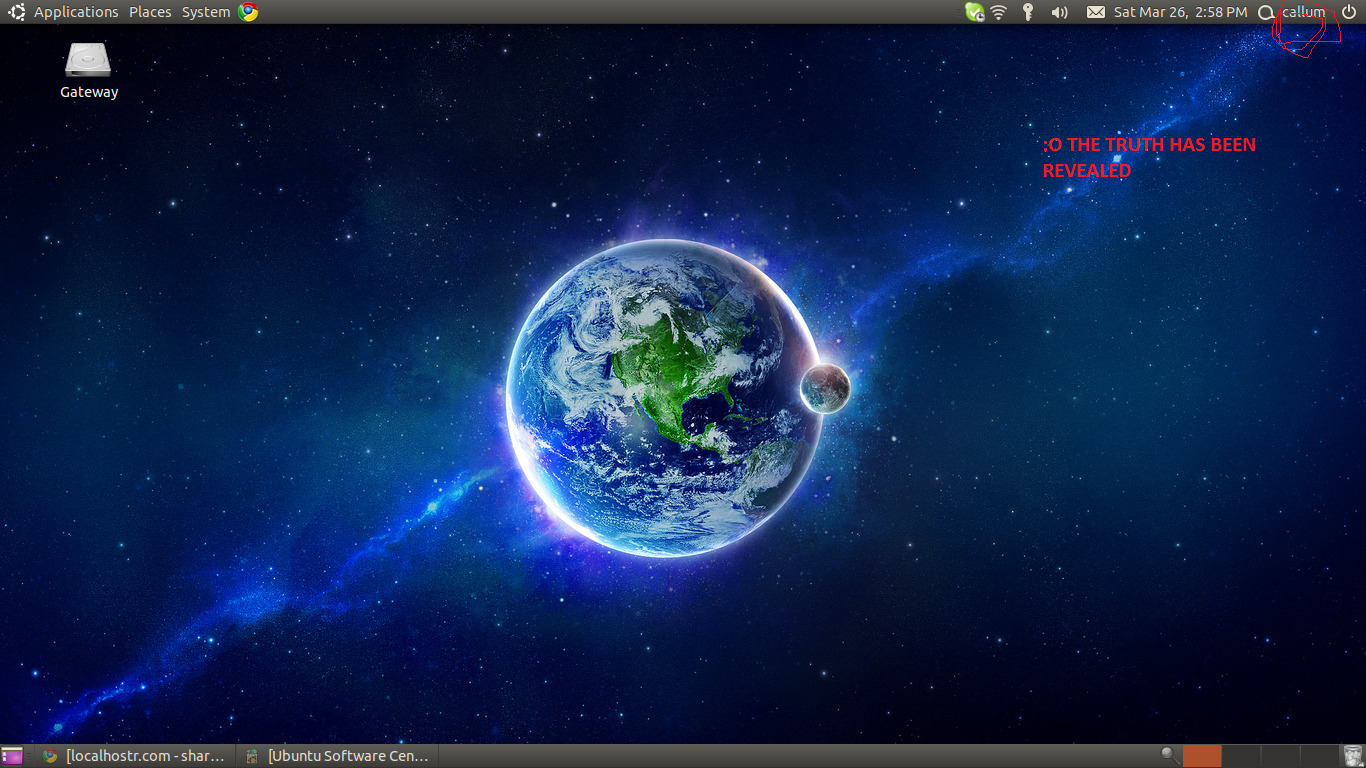
Task: Select the first (orange) workspace
Action: pos(1202,756)
